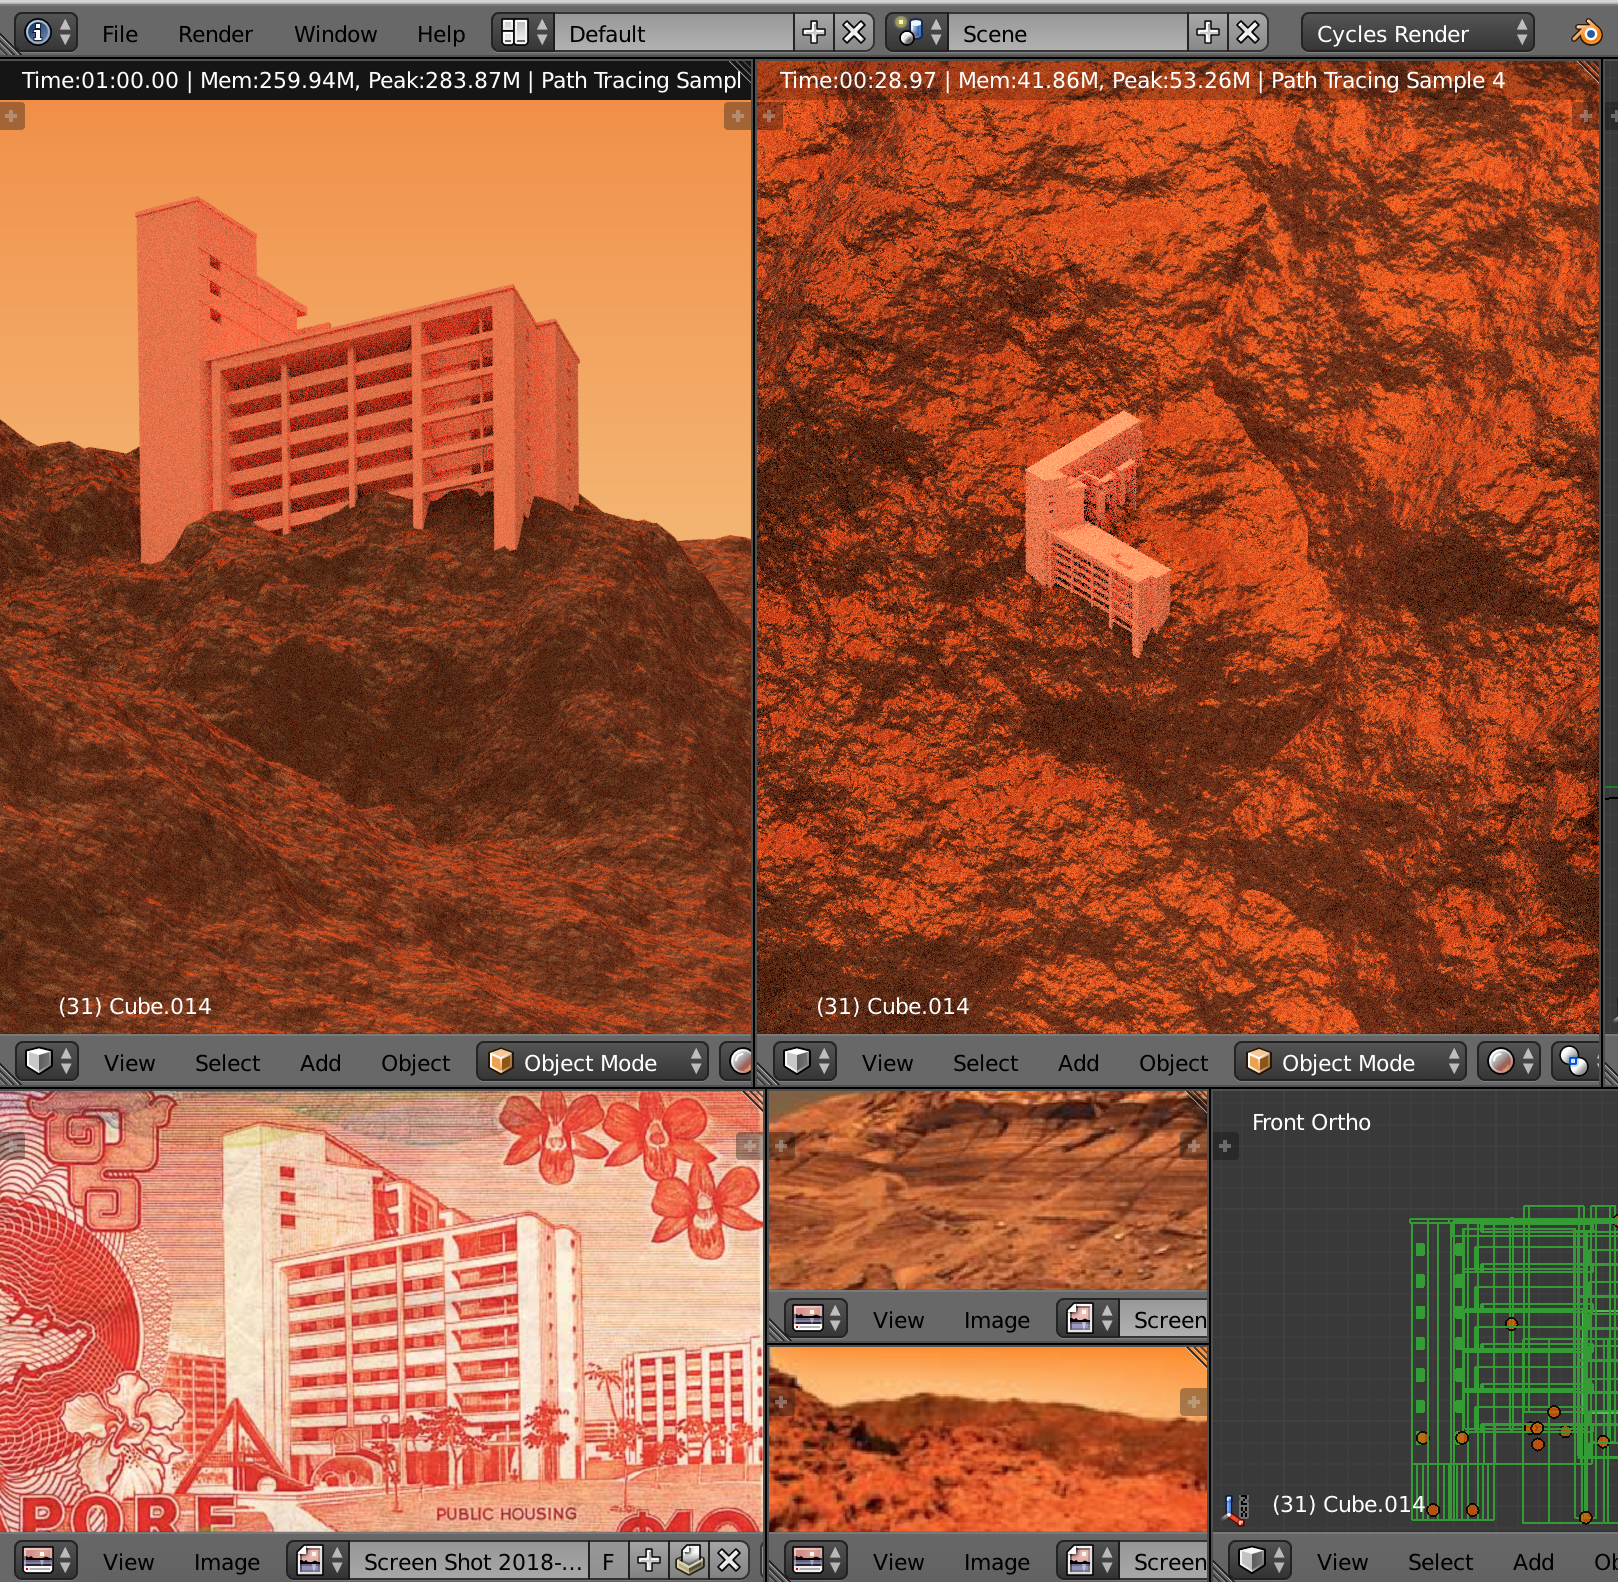Image resolution: width=1618 pixels, height=1582 pixels.
Task: Click the Blender logo icon
Action: pyautogui.click(x=1586, y=33)
